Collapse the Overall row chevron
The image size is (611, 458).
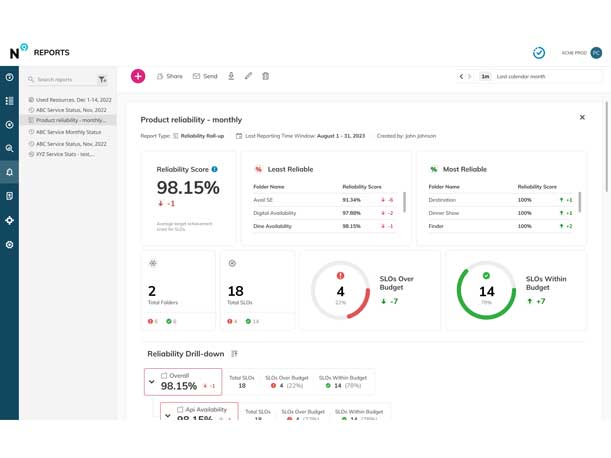pyautogui.click(x=152, y=382)
